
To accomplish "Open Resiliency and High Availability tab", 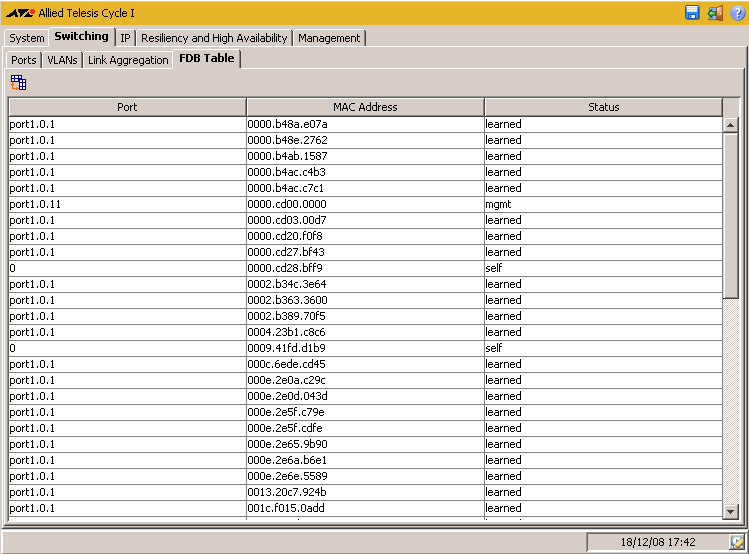I will 214,38.
